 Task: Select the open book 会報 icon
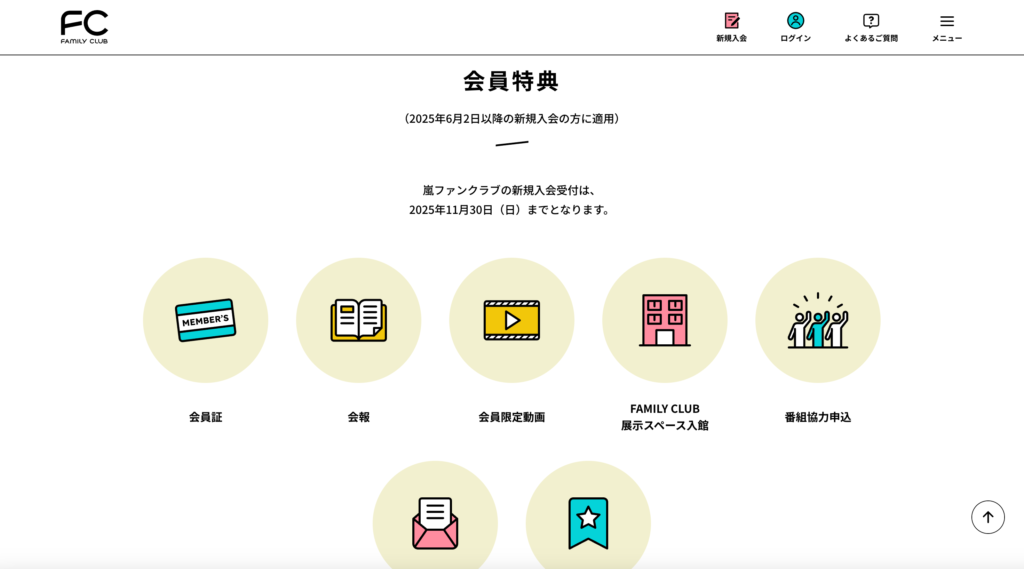359,320
